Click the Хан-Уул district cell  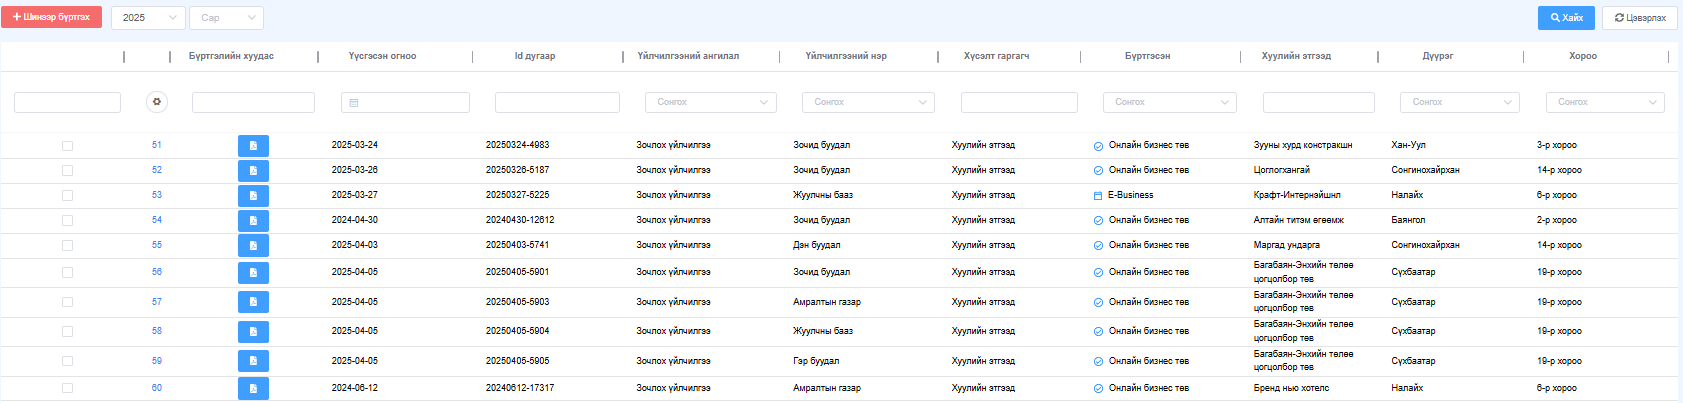(1408, 145)
